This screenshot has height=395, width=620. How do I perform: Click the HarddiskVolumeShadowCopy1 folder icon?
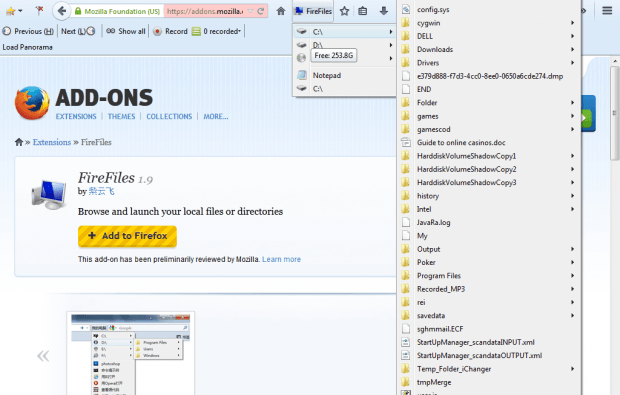(x=405, y=156)
